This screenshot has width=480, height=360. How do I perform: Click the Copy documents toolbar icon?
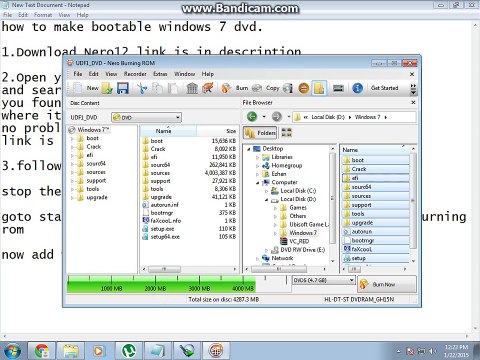click(x=157, y=88)
